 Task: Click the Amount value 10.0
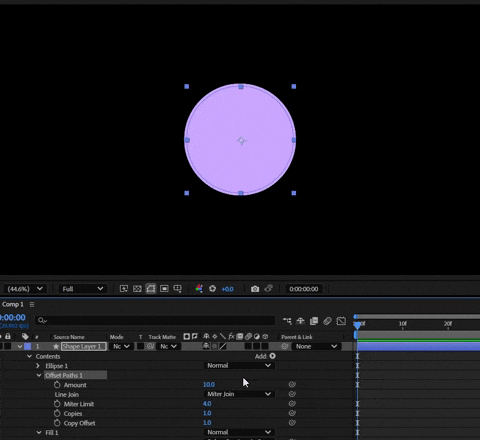point(209,385)
